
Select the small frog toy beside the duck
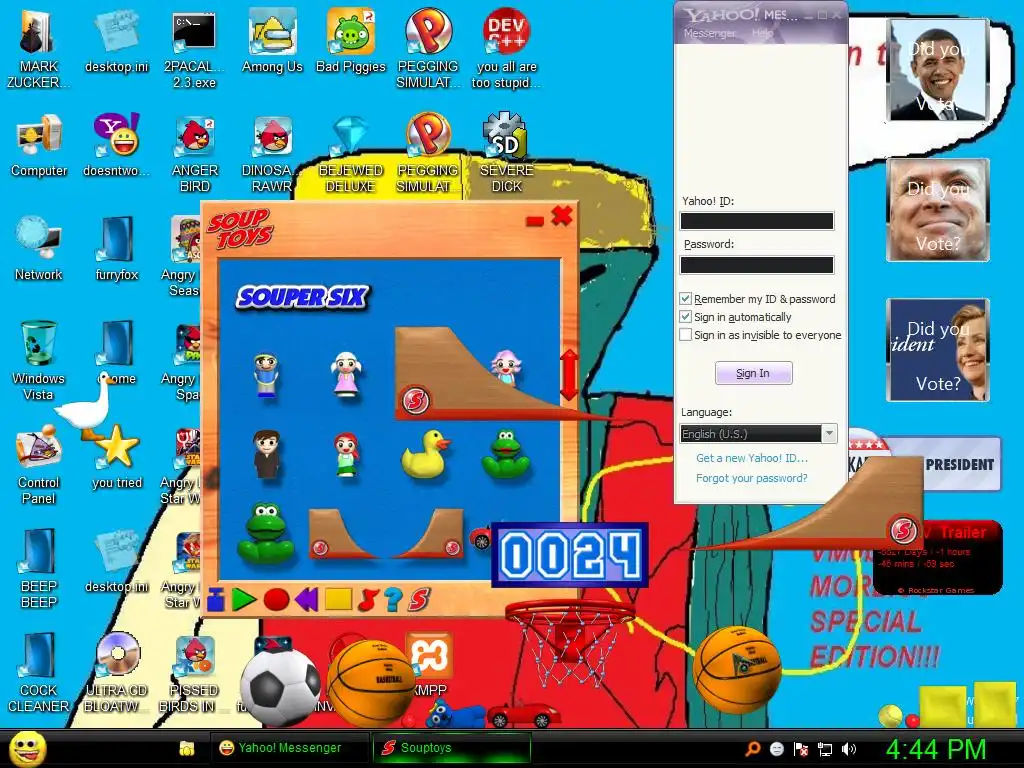pyautogui.click(x=505, y=455)
